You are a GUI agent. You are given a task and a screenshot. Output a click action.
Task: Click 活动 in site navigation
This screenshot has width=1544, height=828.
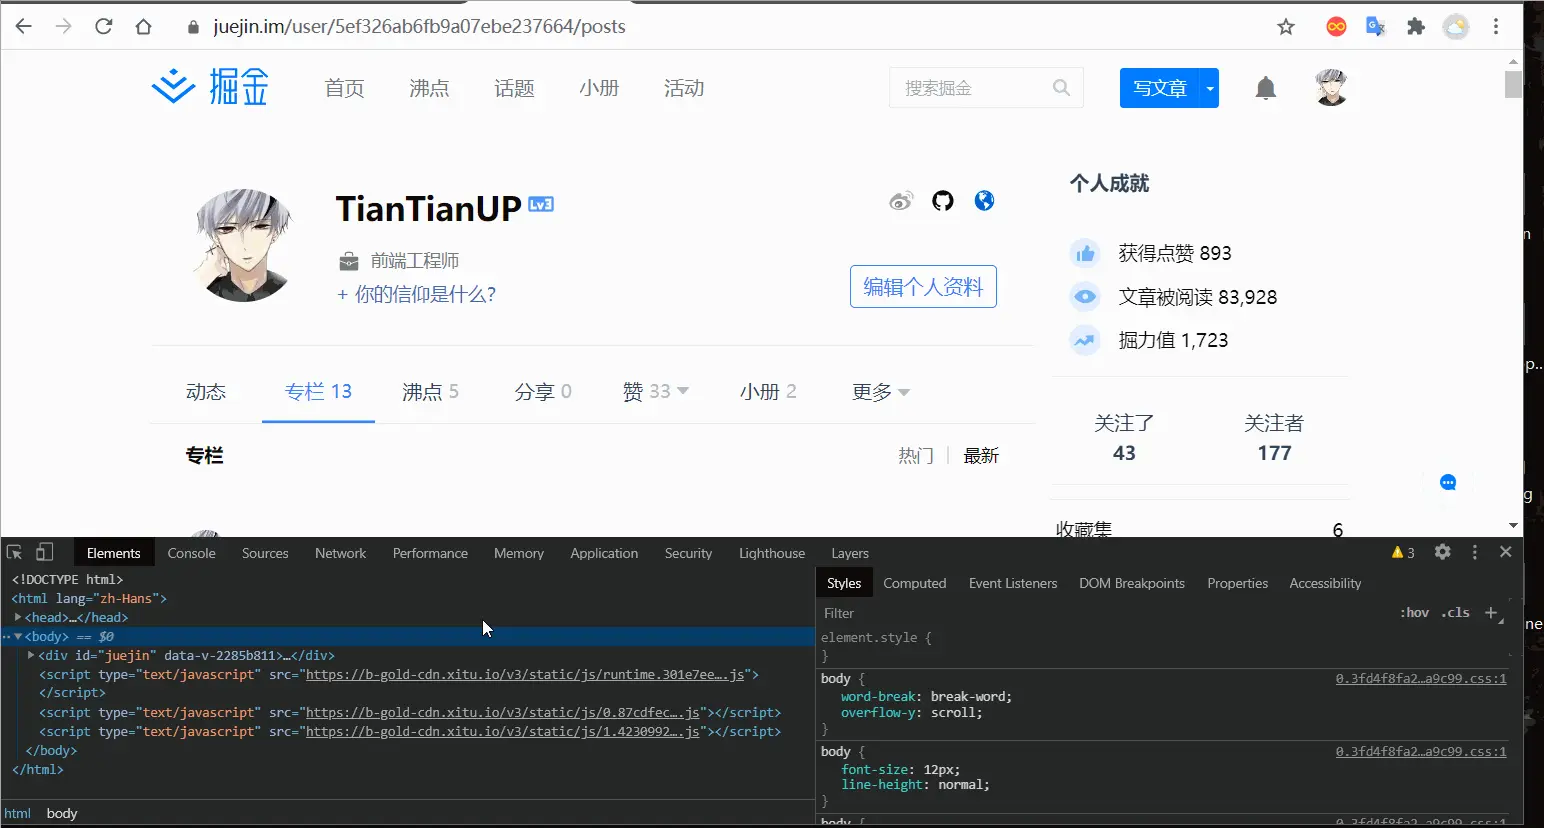pos(684,88)
